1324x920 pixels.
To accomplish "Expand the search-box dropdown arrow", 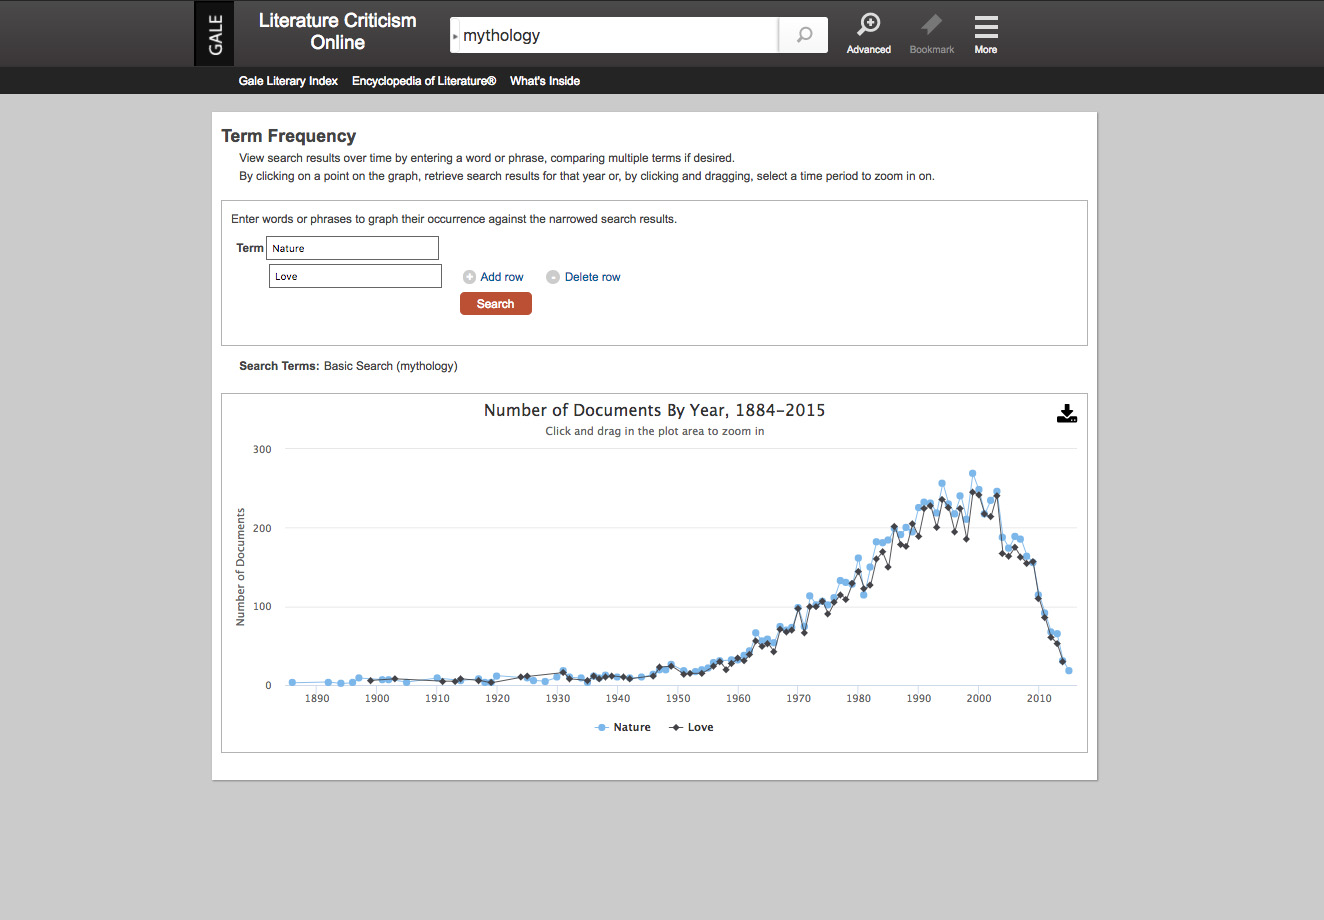I will (x=456, y=36).
